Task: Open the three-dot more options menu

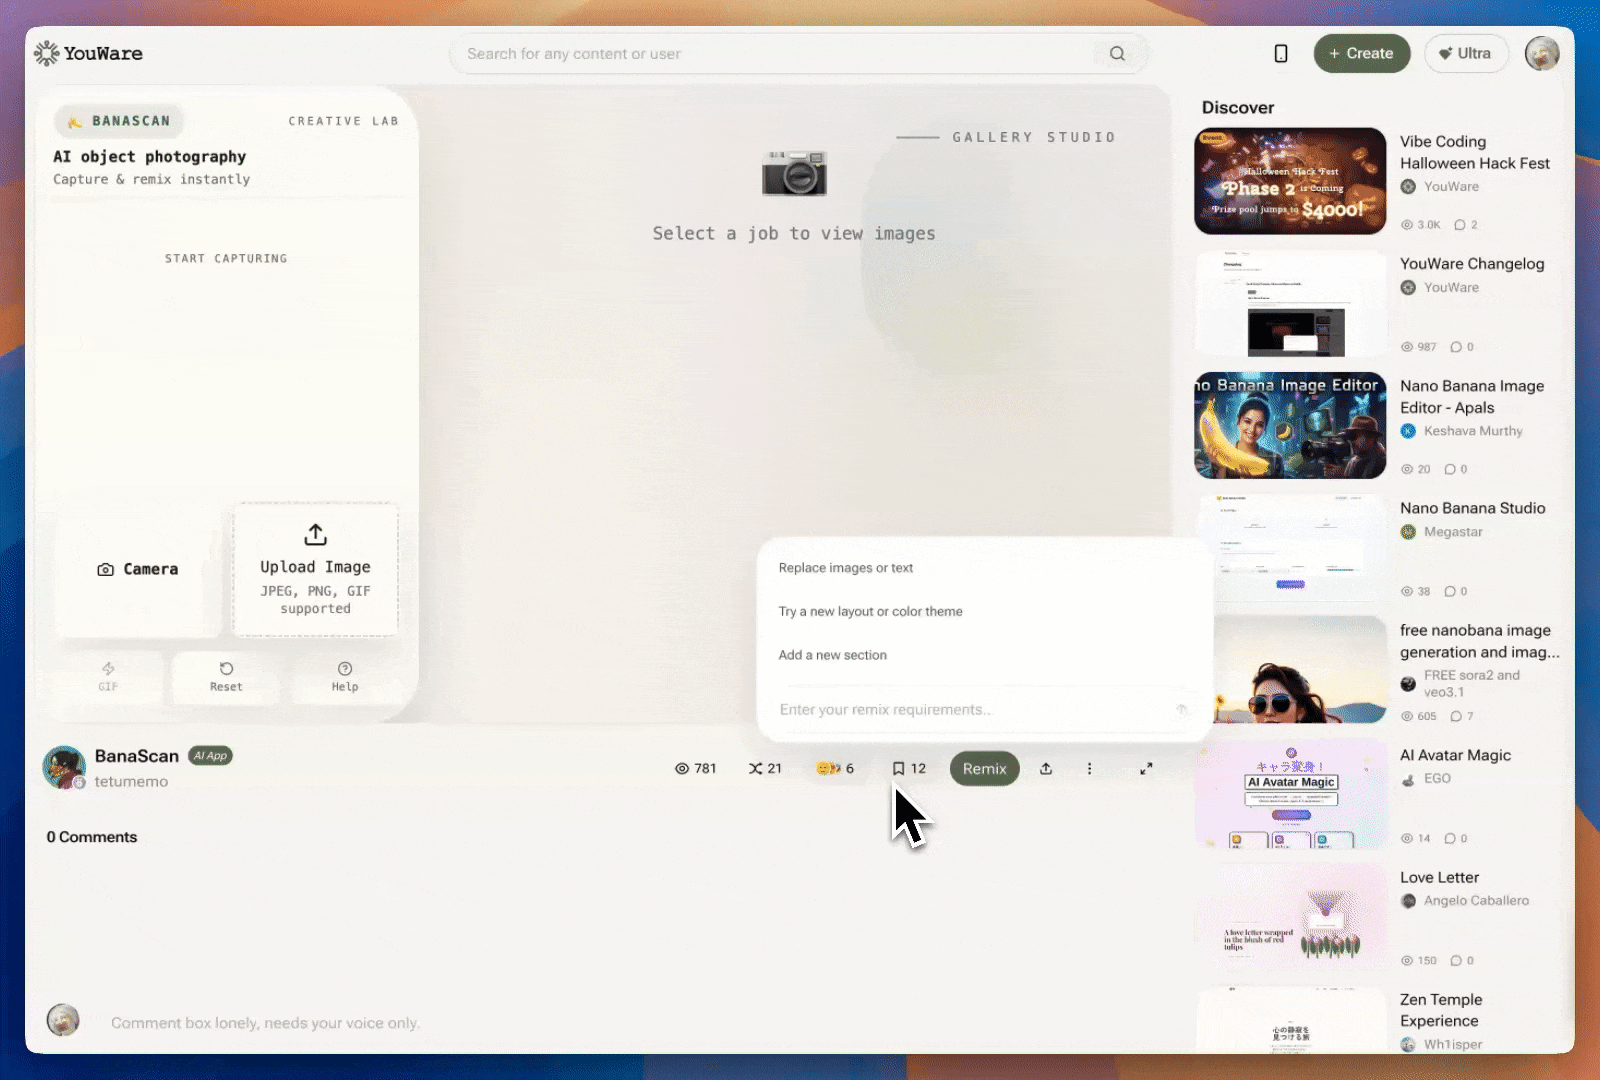Action: pyautogui.click(x=1089, y=768)
